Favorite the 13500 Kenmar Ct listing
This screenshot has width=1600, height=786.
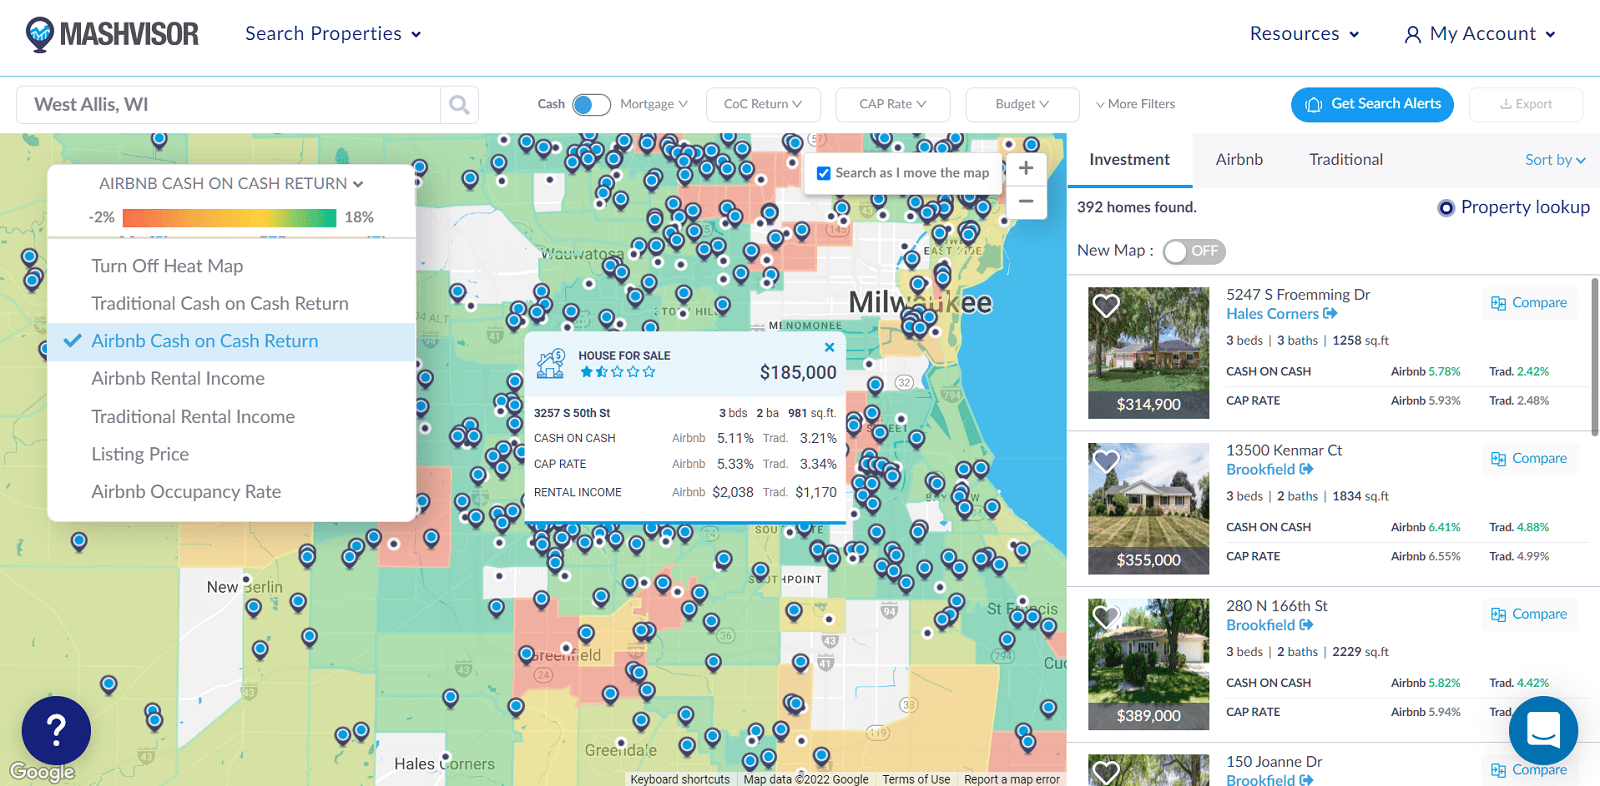click(x=1106, y=461)
